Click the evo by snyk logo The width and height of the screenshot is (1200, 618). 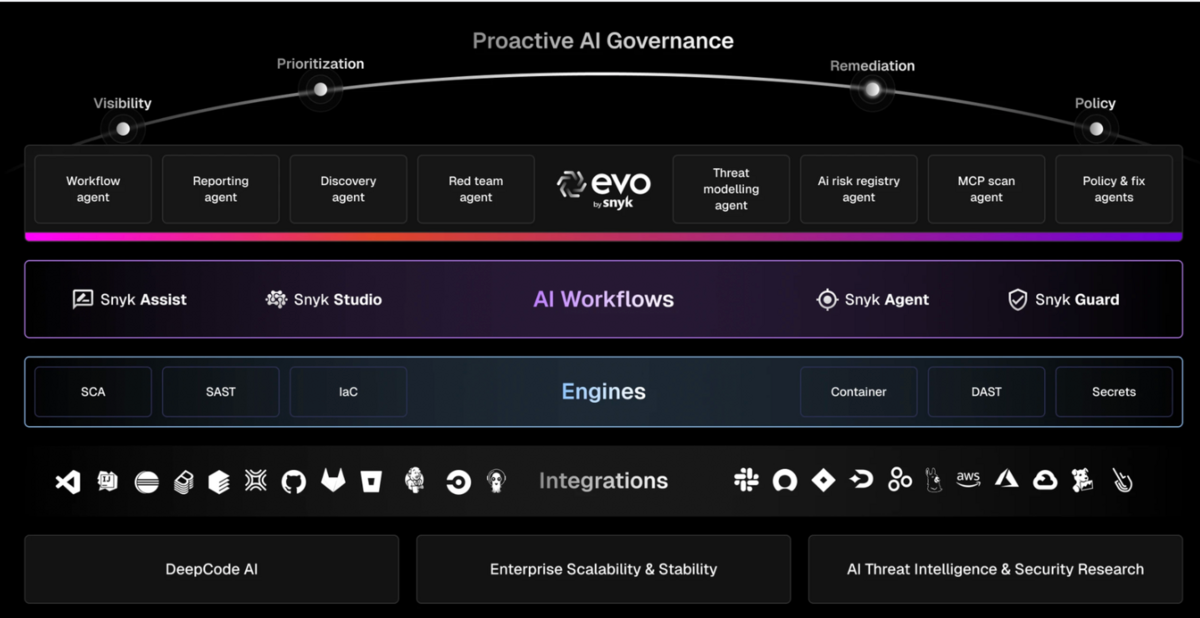pos(603,188)
